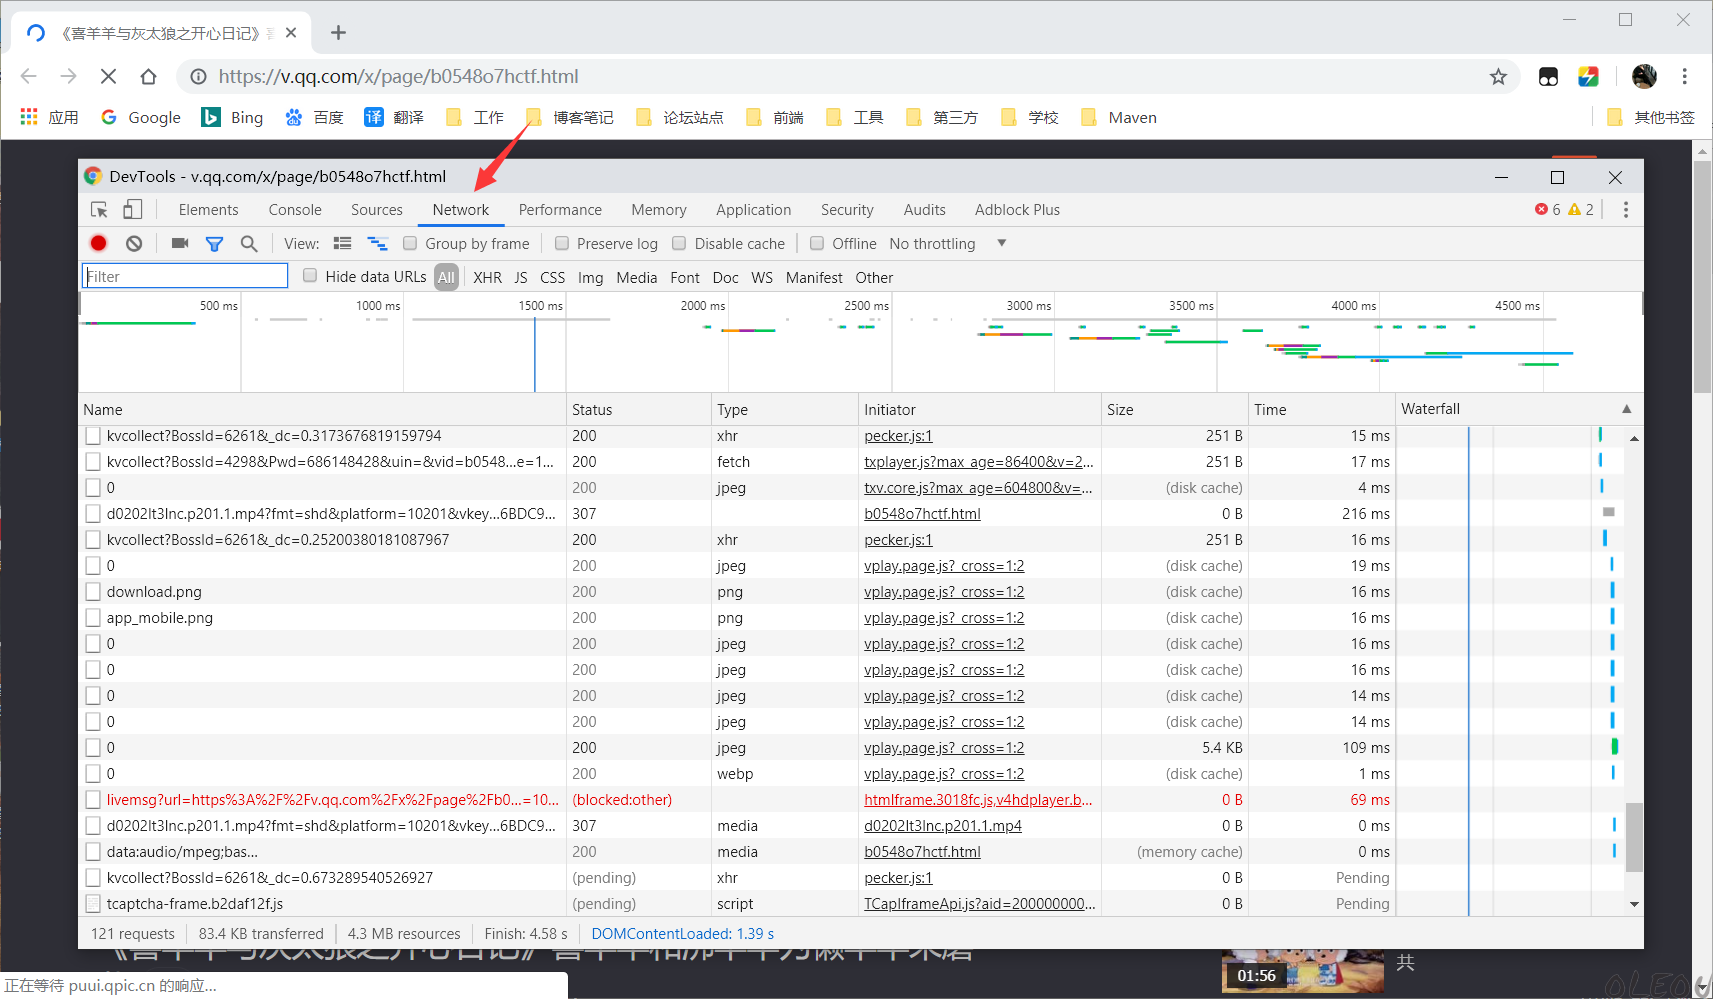Filter requests by XHR type
Image resolution: width=1713 pixels, height=999 pixels.
(x=487, y=277)
